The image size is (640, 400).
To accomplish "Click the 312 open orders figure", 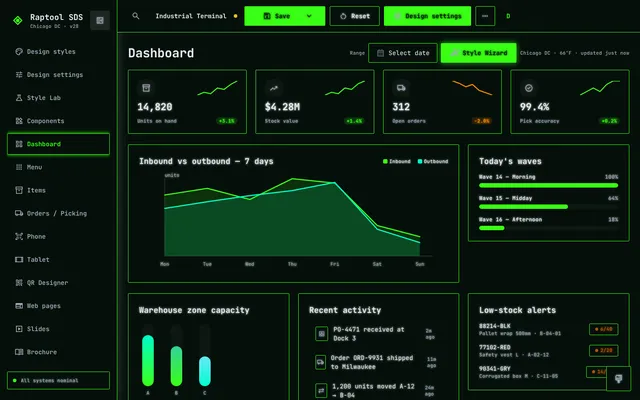I will [x=401, y=107].
